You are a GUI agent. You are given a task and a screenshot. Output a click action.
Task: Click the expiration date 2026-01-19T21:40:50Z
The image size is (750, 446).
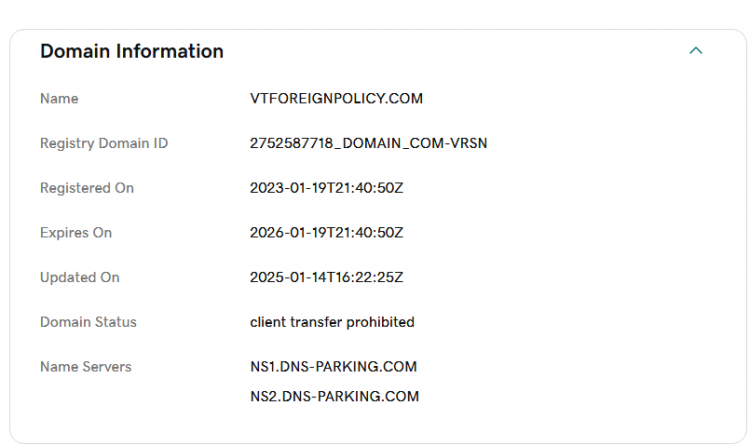326,233
